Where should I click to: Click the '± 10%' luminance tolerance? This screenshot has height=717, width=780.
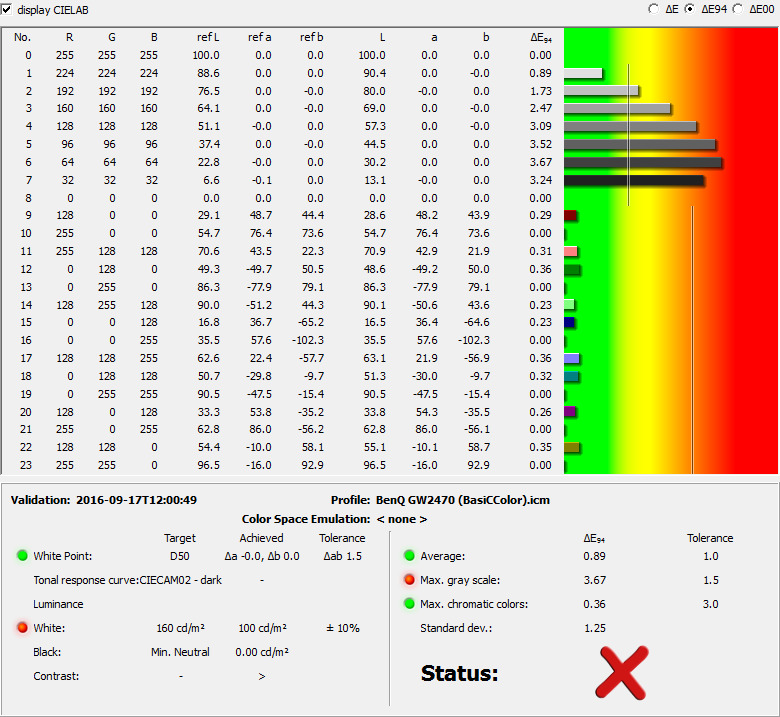343,628
